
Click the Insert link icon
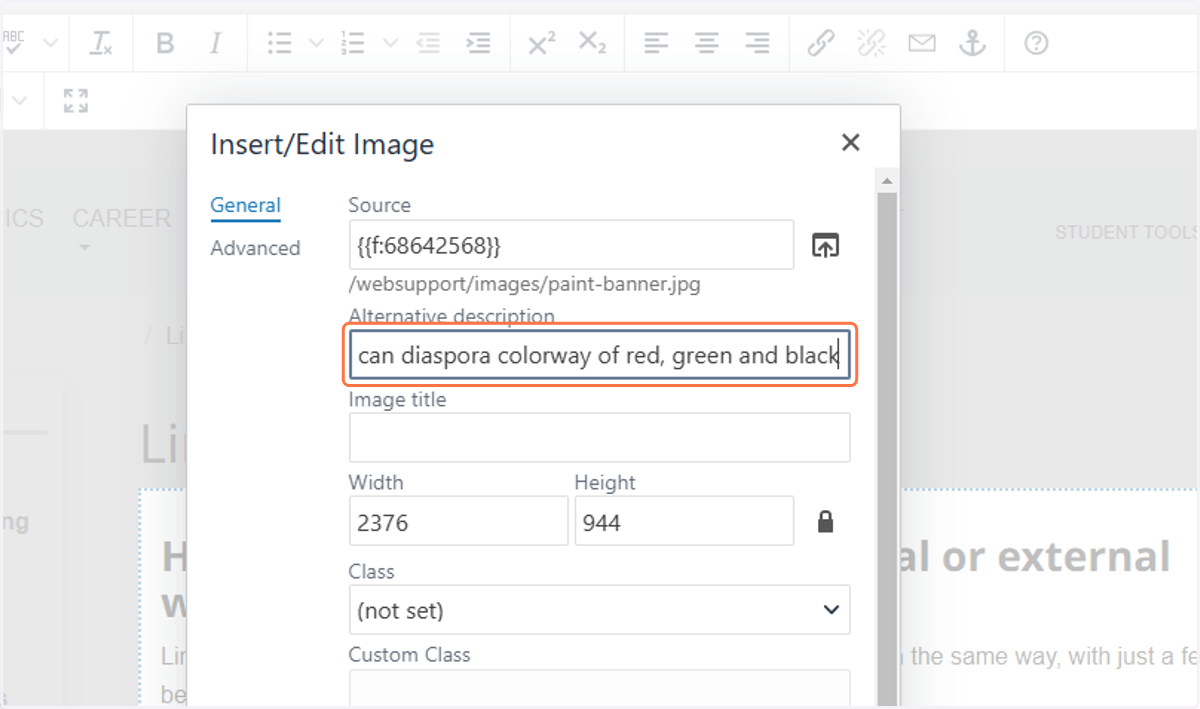[821, 43]
